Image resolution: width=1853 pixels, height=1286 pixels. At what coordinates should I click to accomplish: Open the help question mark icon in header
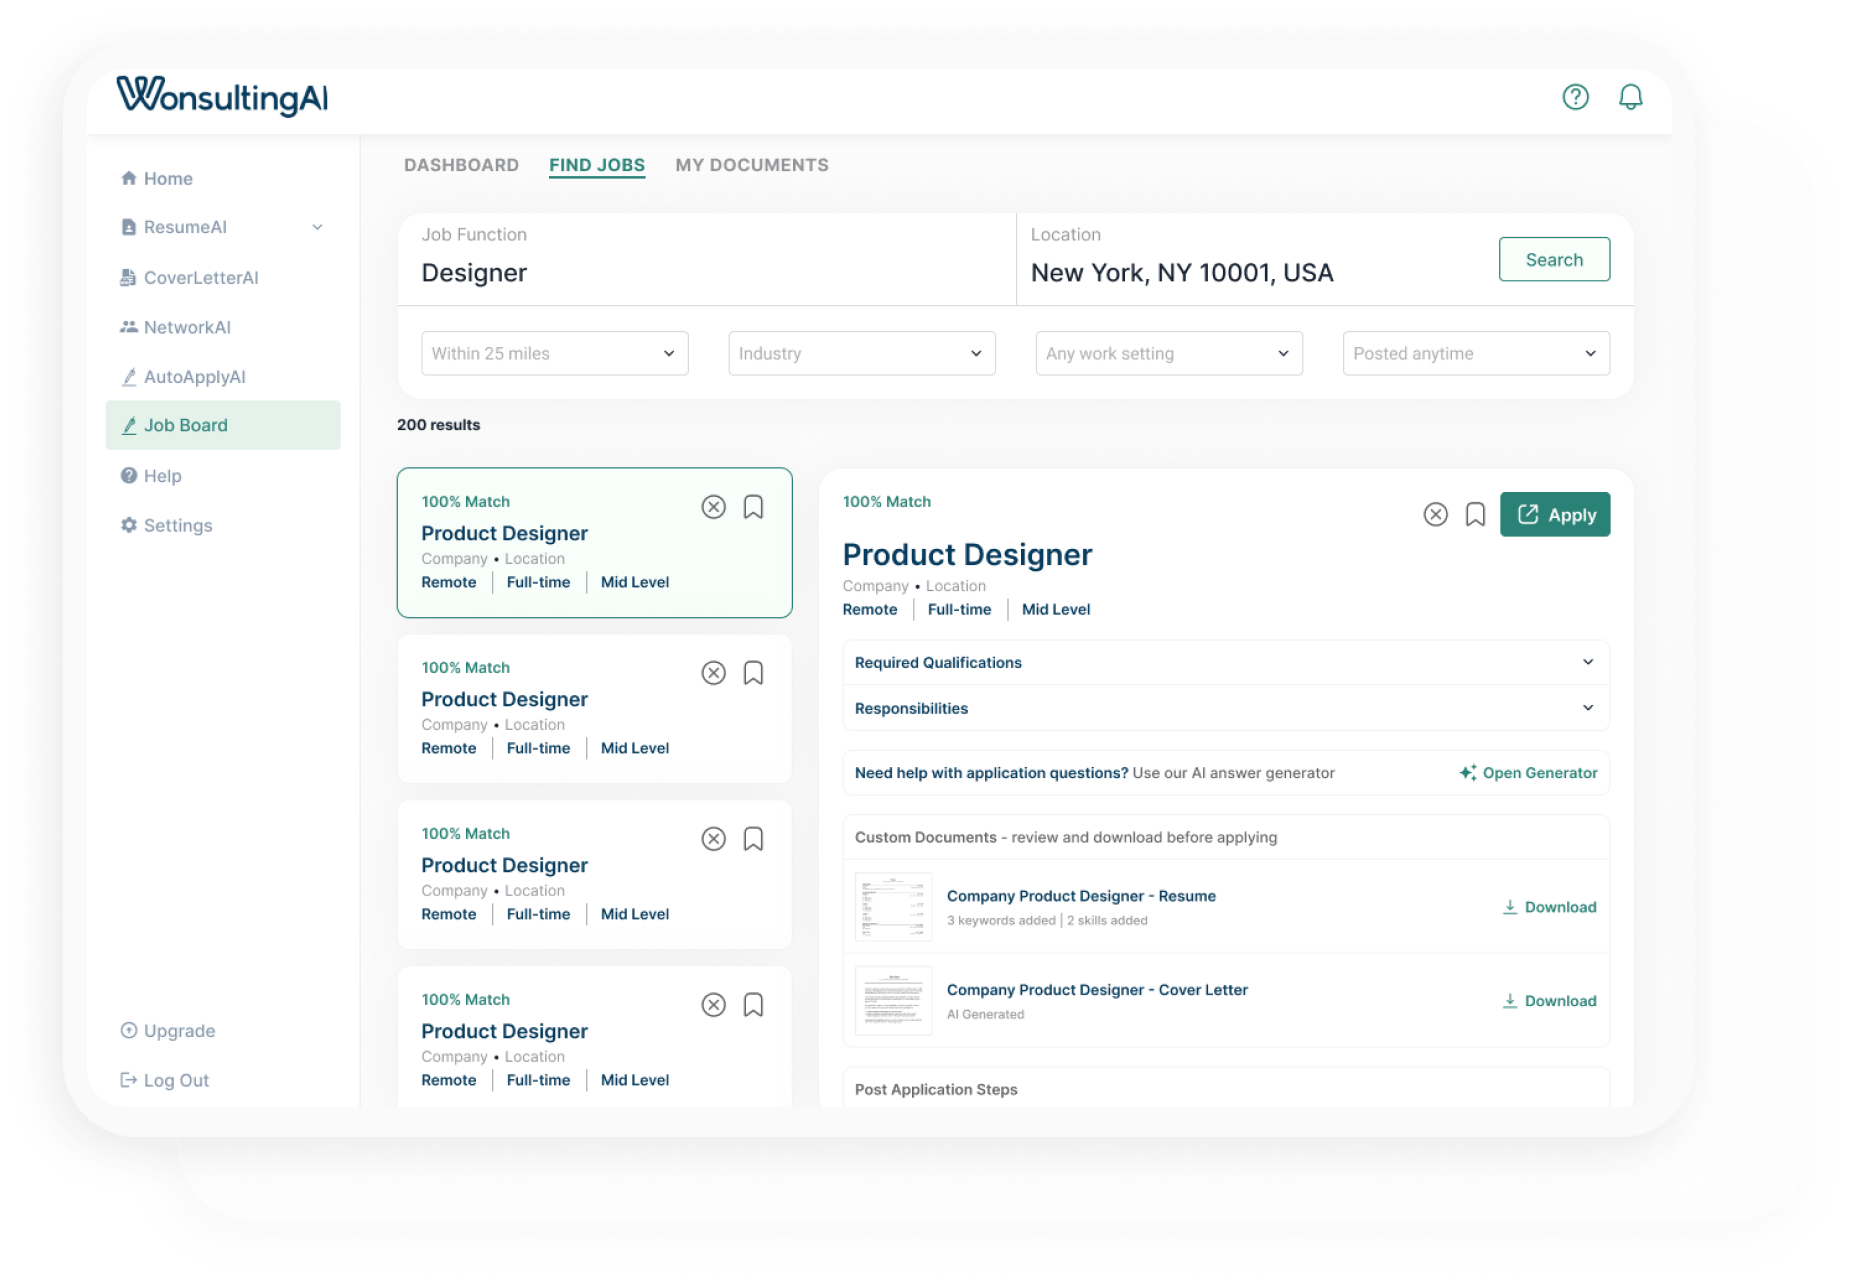(1575, 97)
